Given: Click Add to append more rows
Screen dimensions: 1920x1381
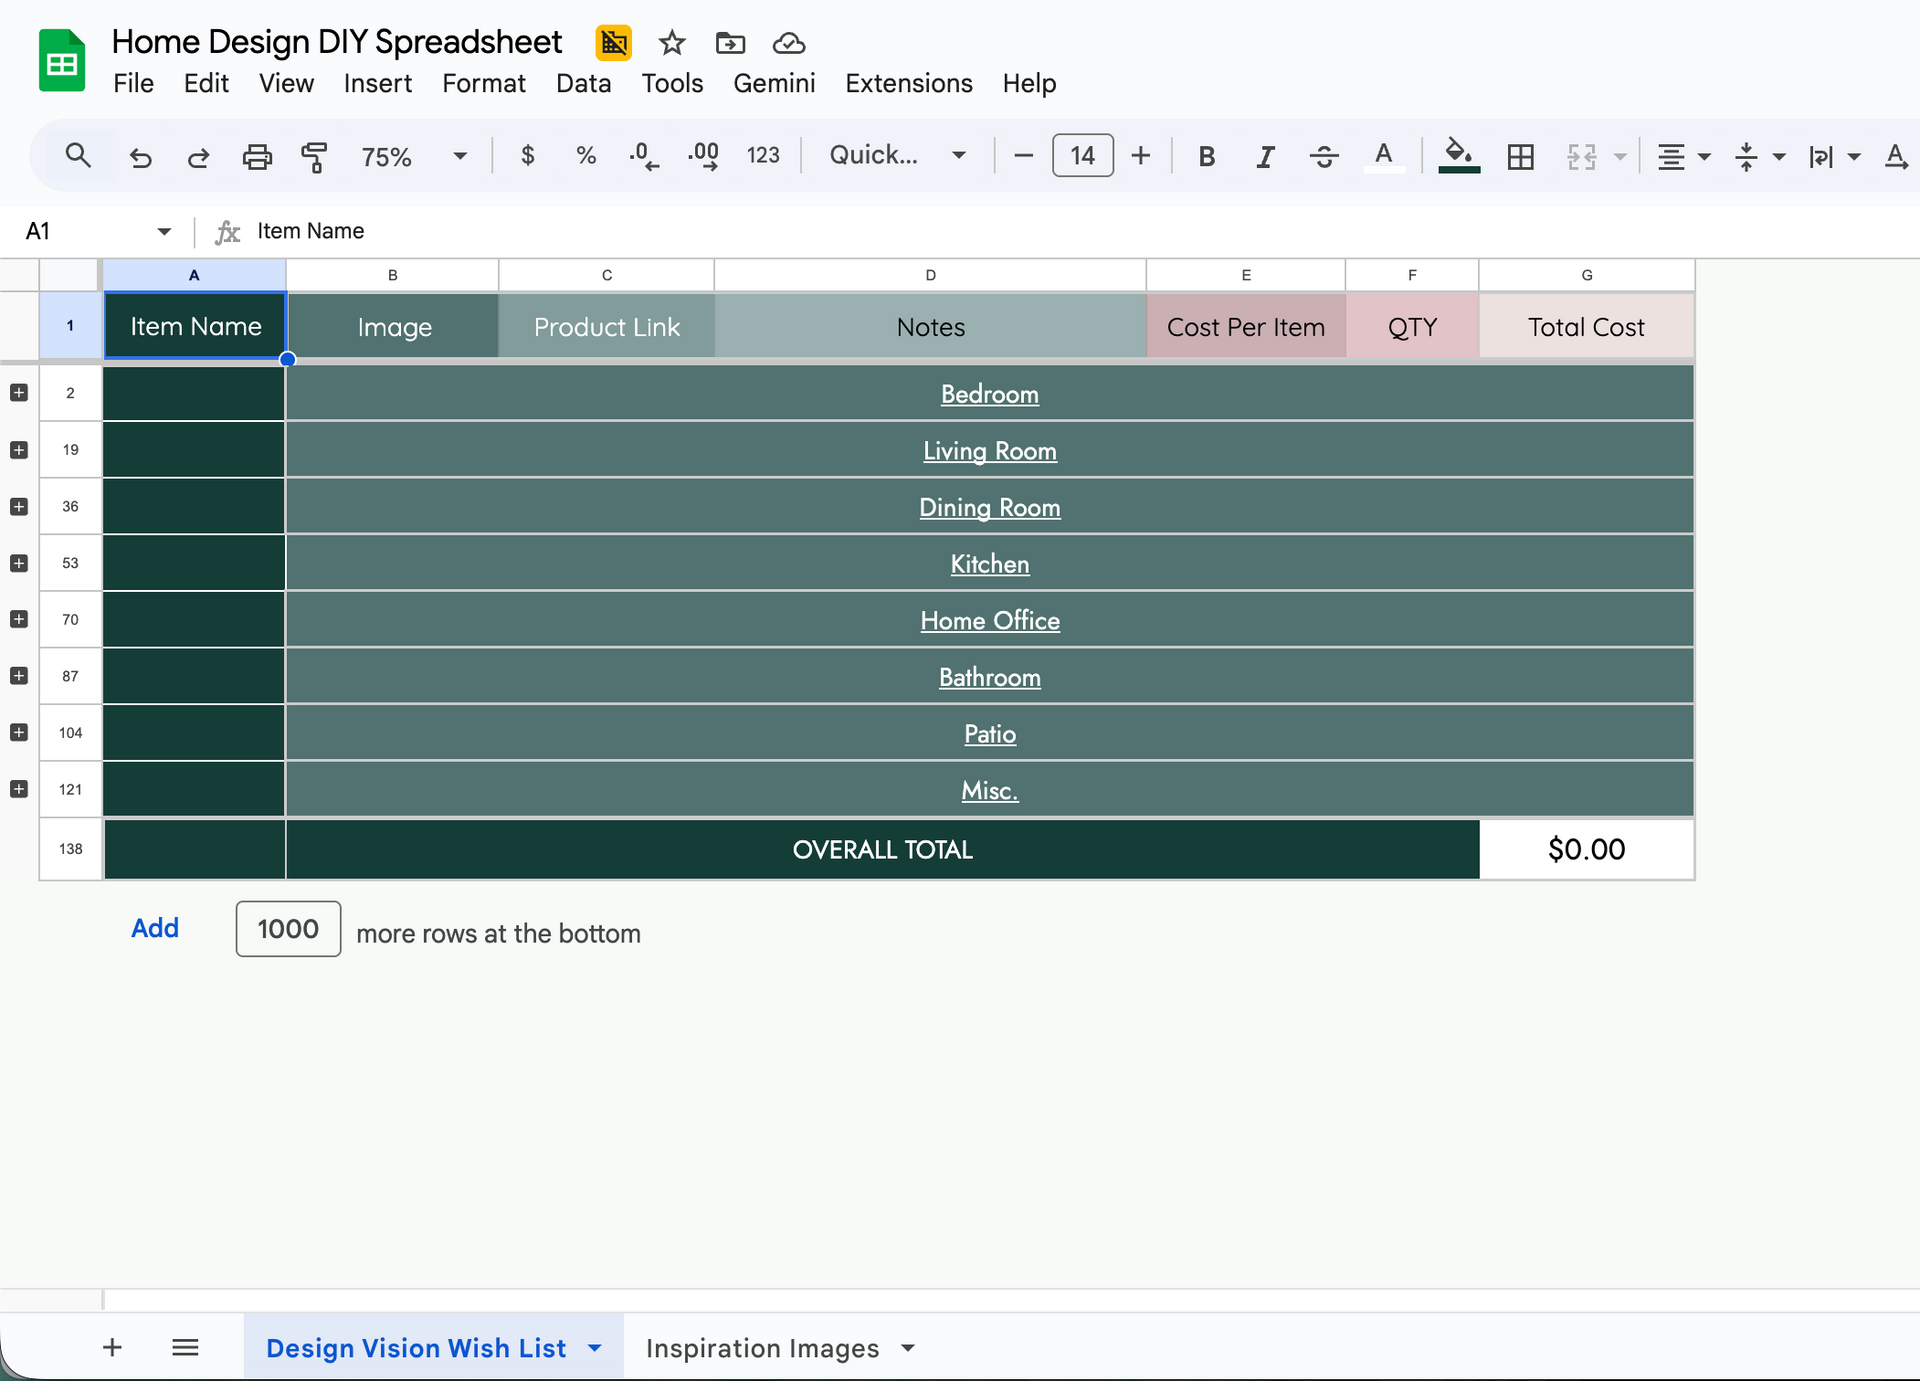Looking at the screenshot, I should tap(155, 928).
